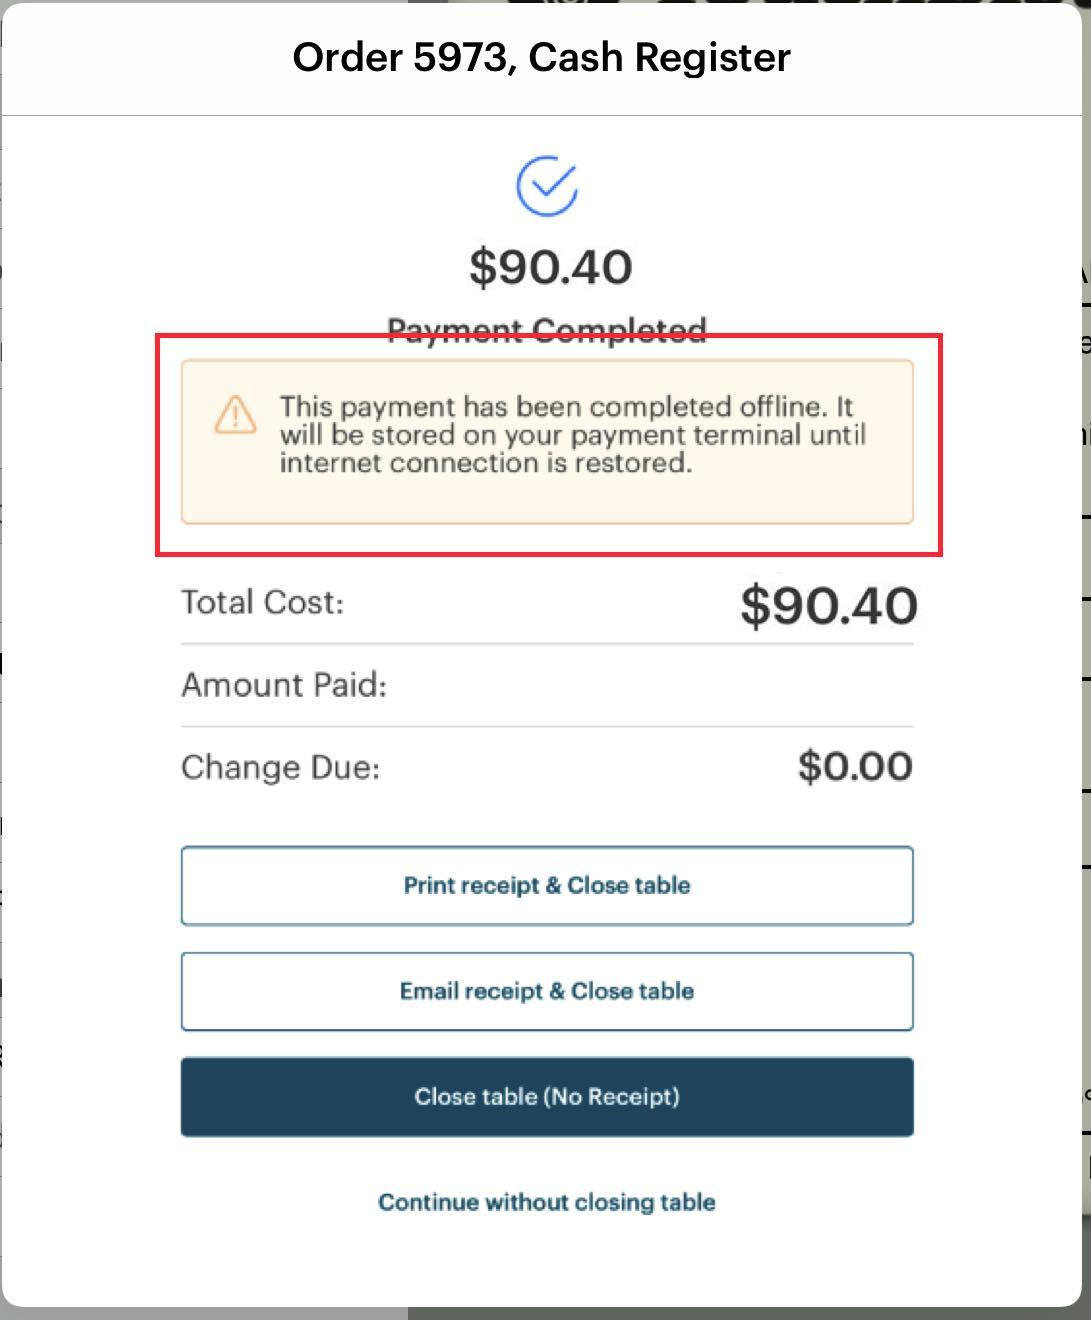Choose Email receipt & Close table
The image size is (1091, 1320).
pyautogui.click(x=546, y=991)
